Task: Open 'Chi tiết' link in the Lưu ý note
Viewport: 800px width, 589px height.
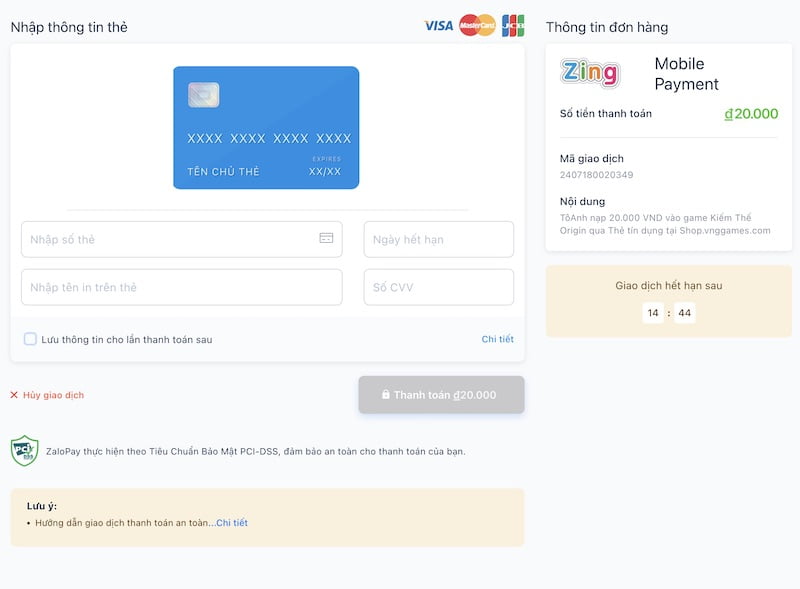Action: coord(232,523)
